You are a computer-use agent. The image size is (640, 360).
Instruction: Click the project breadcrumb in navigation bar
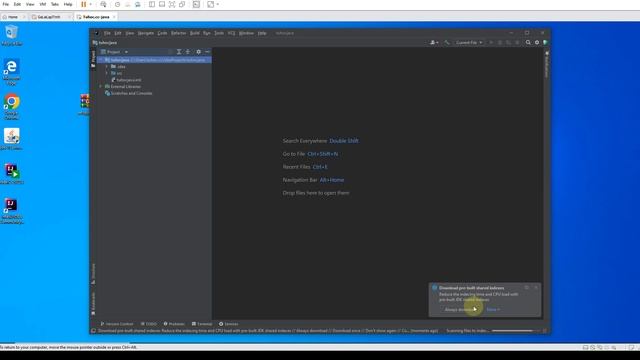105,42
